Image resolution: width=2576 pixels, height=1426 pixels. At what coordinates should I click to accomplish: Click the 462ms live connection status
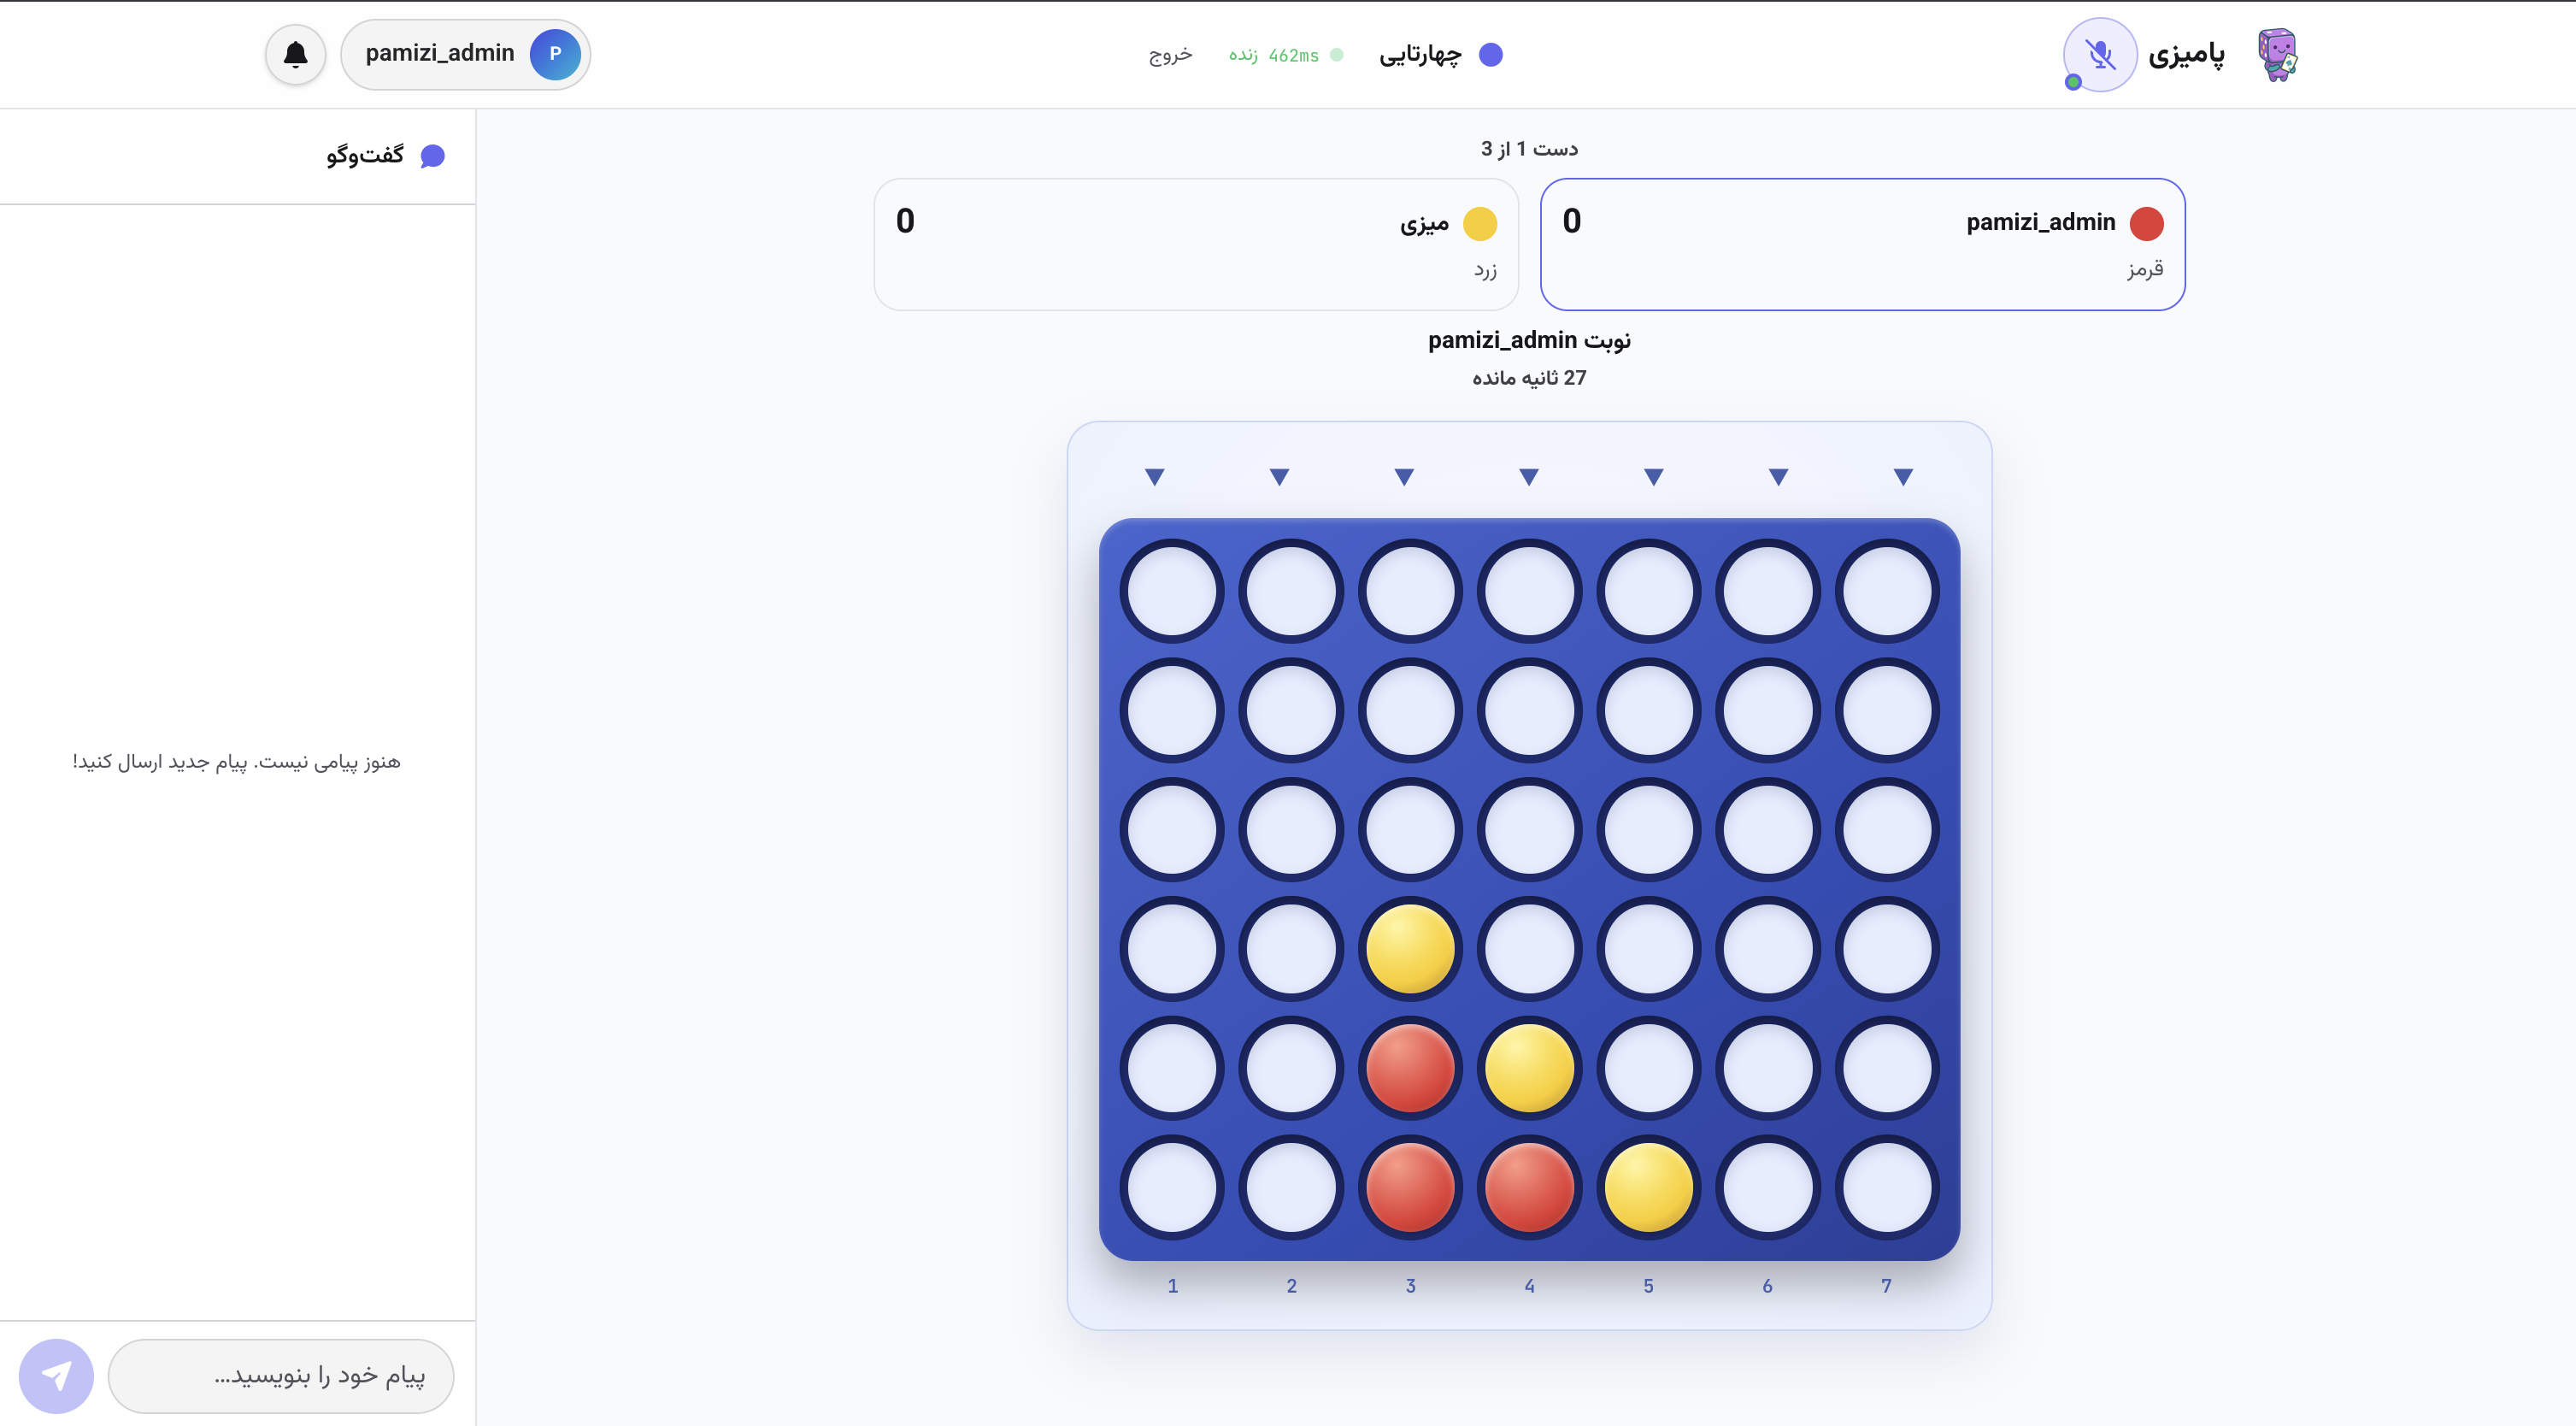click(1286, 55)
